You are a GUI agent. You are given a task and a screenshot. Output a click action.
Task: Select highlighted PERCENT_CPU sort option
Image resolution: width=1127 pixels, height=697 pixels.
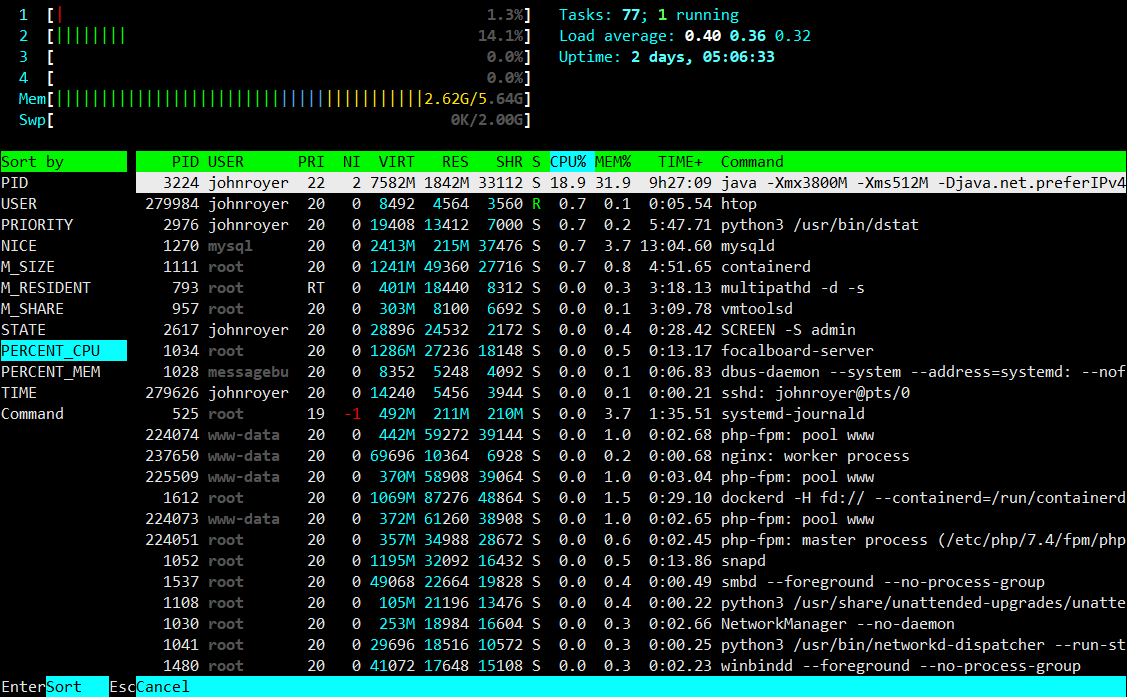tap(63, 351)
